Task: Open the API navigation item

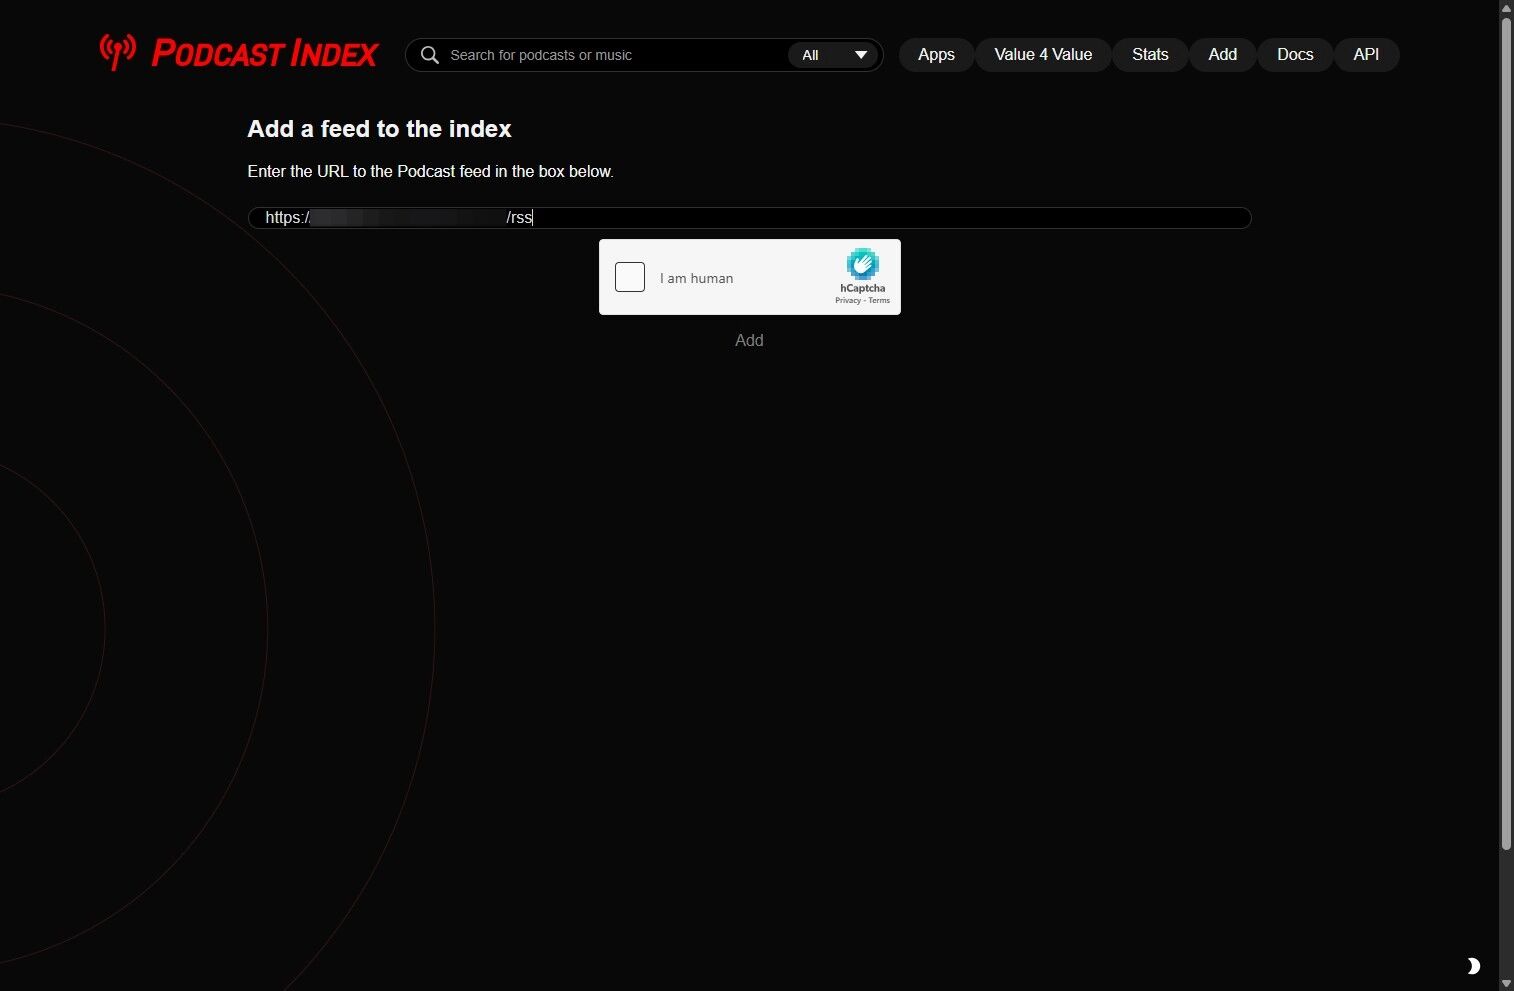Action: [x=1366, y=55]
